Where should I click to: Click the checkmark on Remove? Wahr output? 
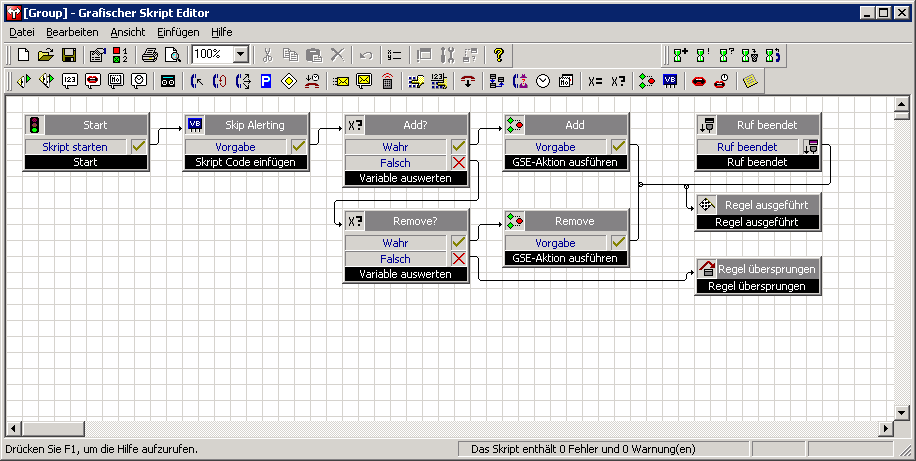459,243
